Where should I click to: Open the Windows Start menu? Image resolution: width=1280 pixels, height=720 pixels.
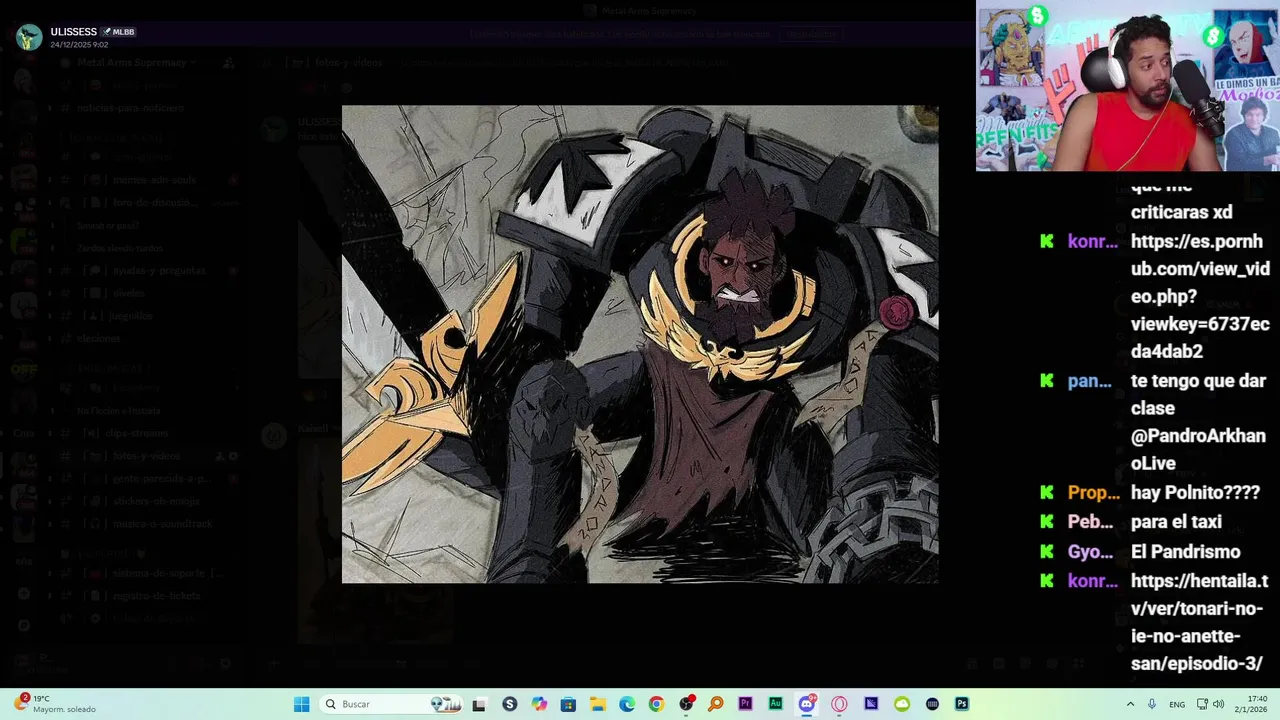tap(301, 704)
